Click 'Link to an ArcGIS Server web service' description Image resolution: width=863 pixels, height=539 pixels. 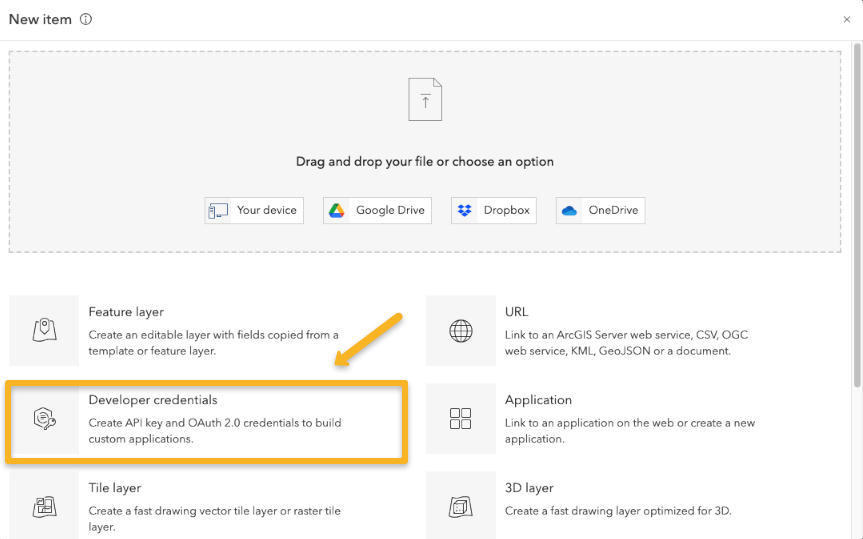pyautogui.click(x=626, y=342)
